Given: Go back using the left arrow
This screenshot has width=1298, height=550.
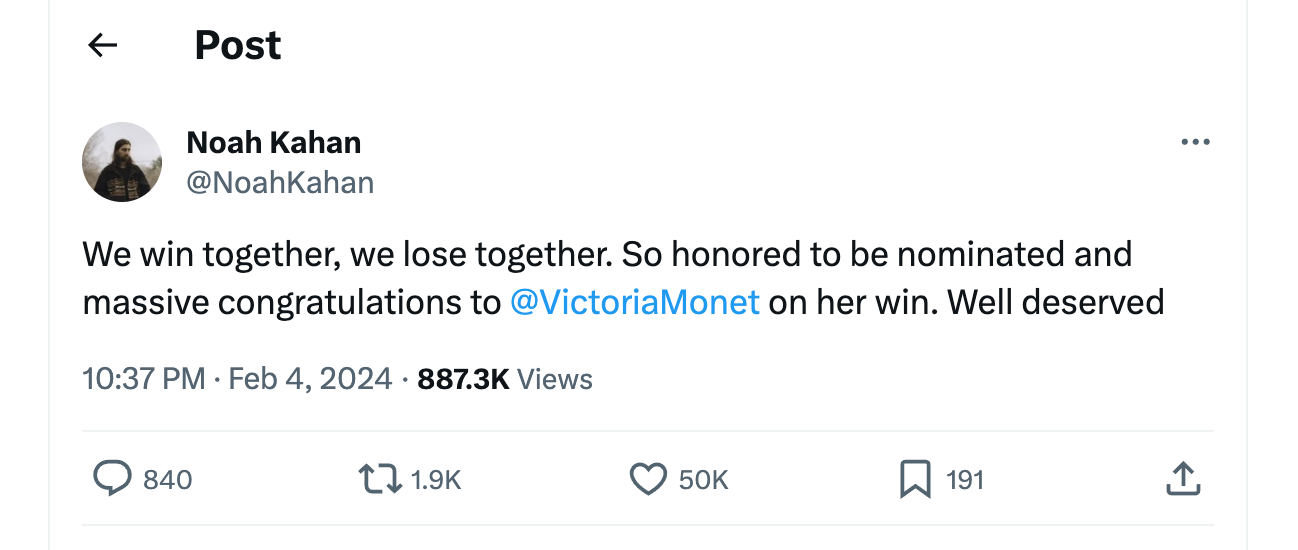Looking at the screenshot, I should pos(103,45).
